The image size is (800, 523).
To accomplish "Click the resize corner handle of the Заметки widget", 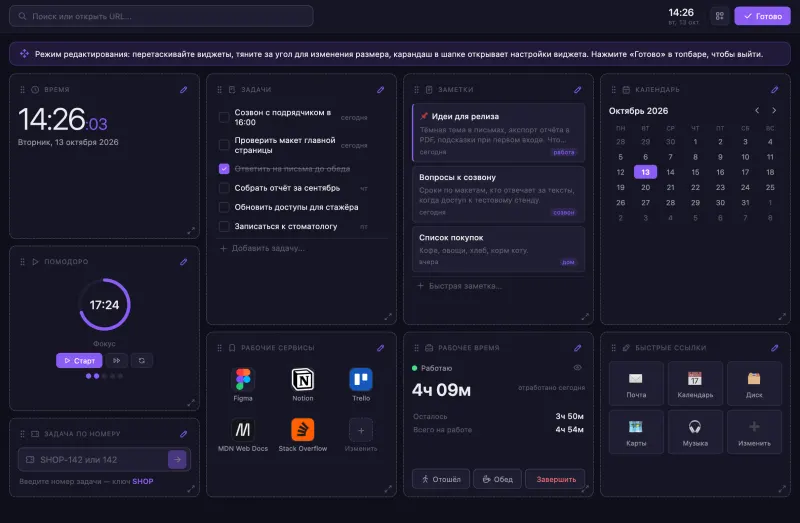I will (585, 317).
